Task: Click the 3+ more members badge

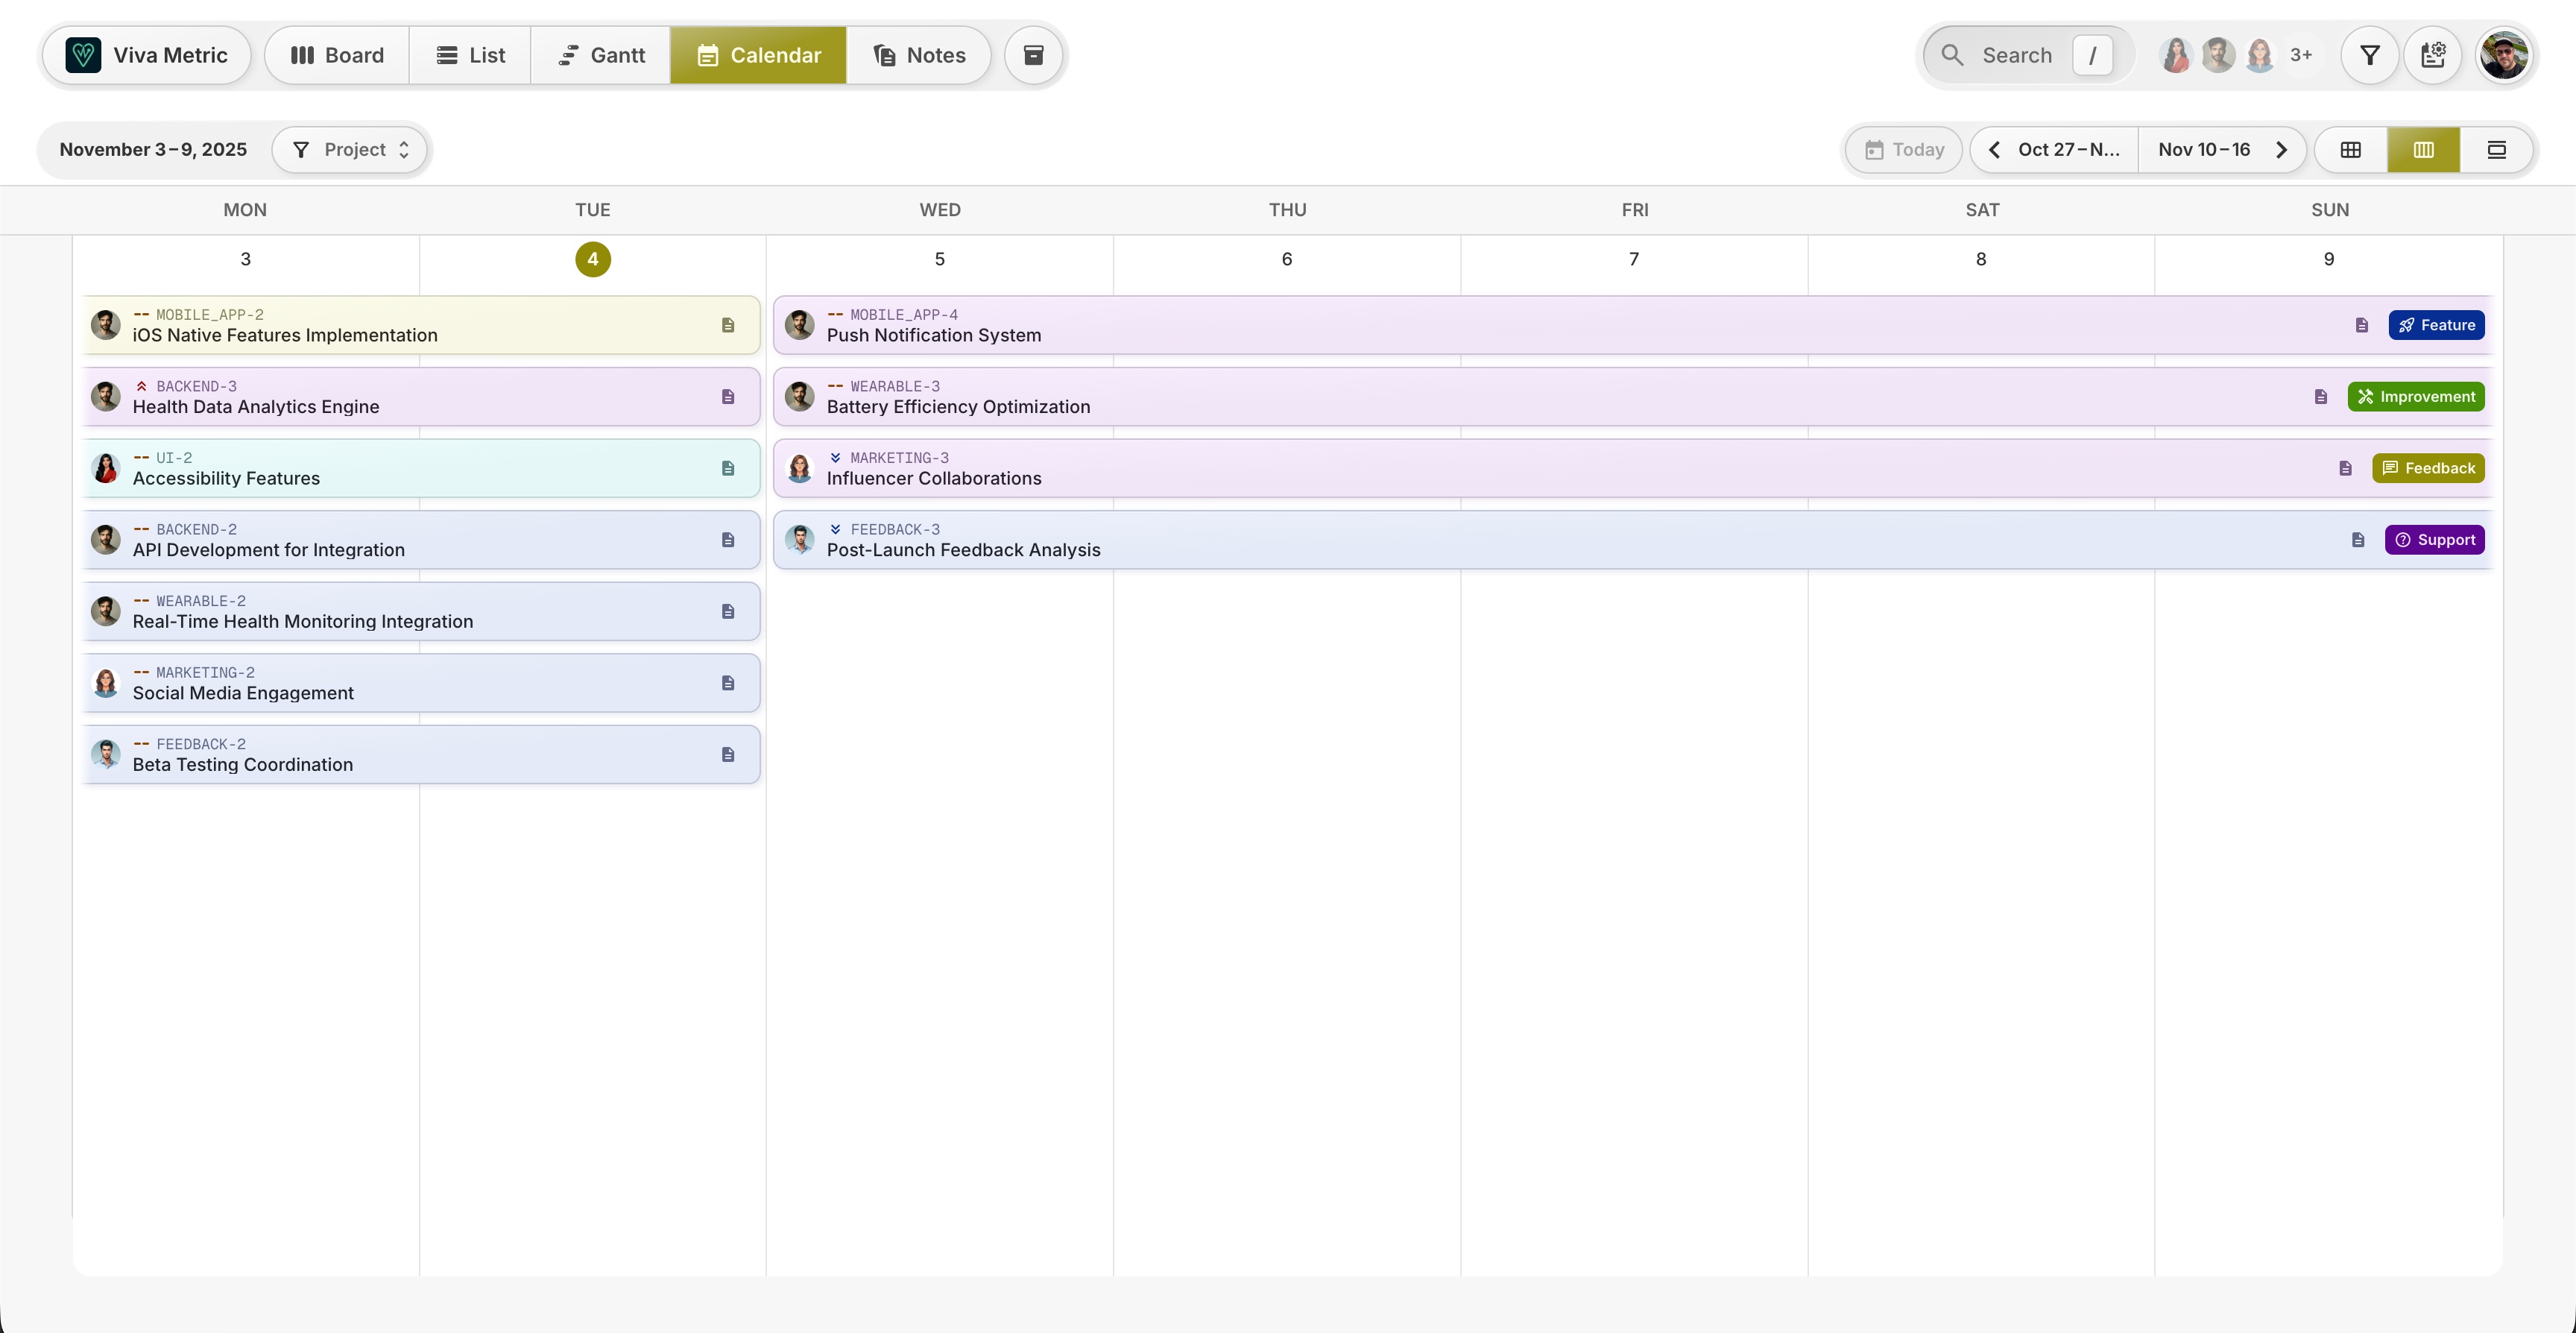Action: click(x=2300, y=55)
